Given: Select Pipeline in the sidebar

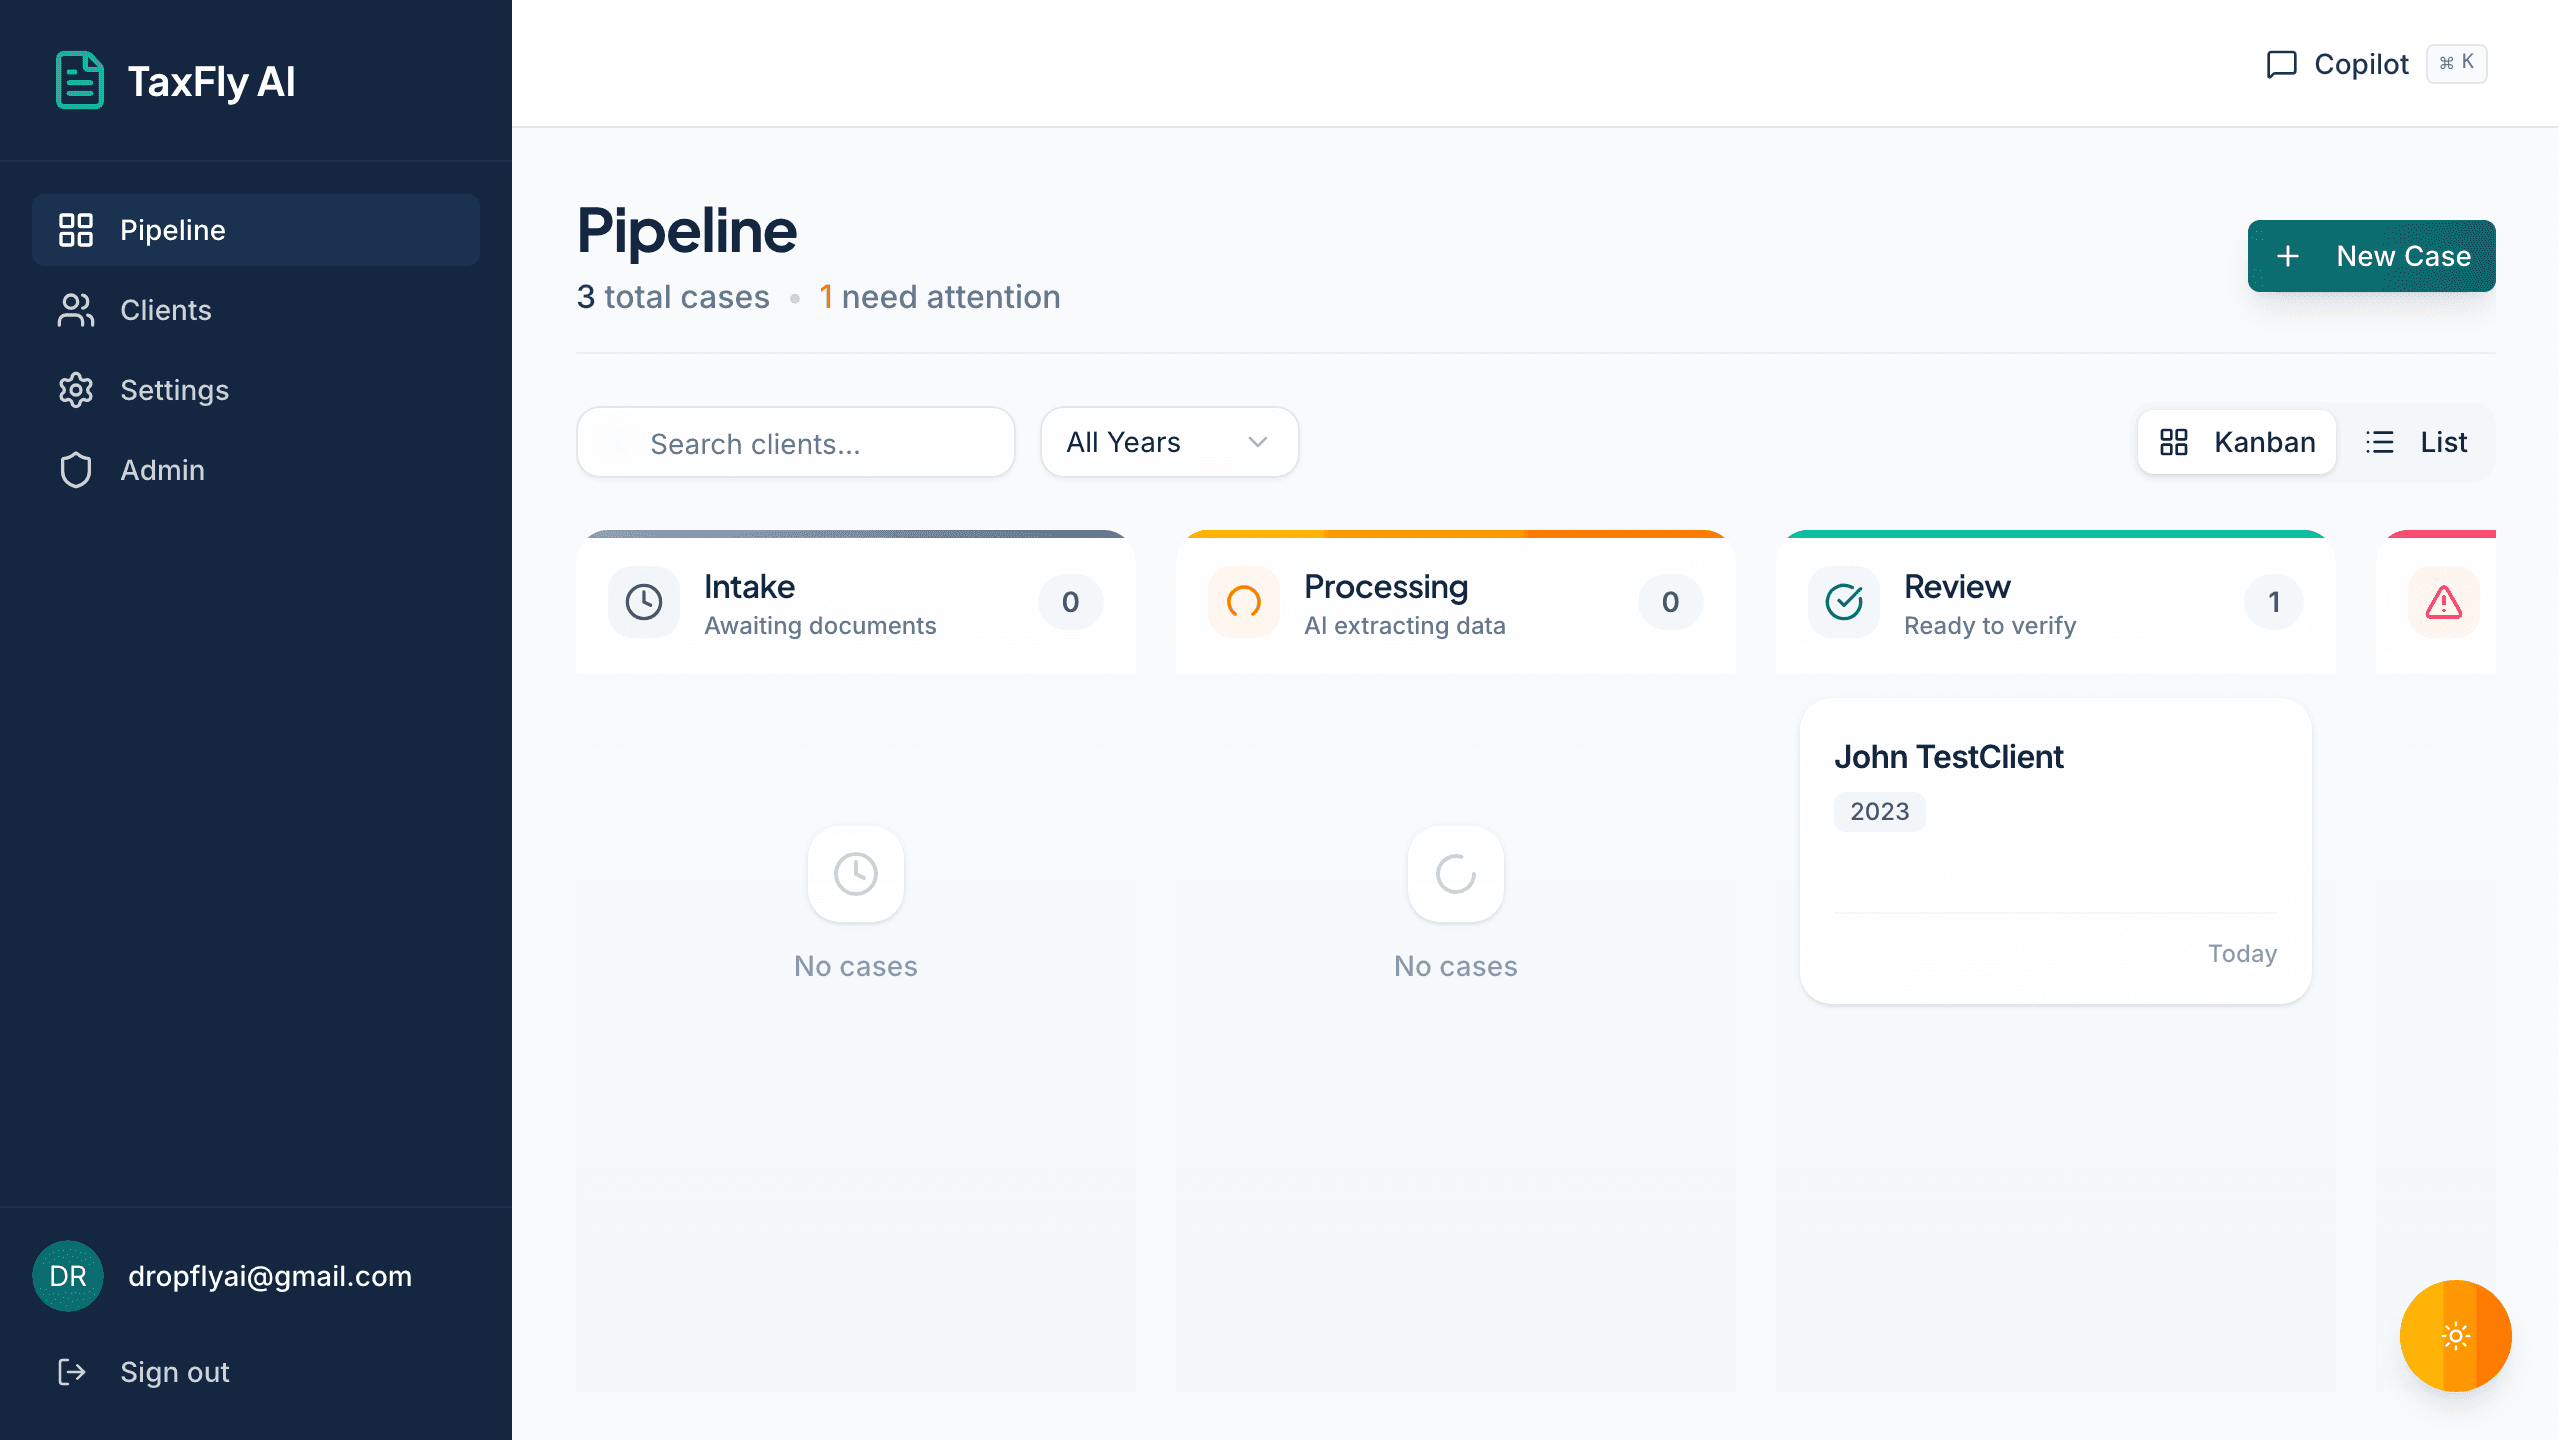Looking at the screenshot, I should click(x=172, y=230).
